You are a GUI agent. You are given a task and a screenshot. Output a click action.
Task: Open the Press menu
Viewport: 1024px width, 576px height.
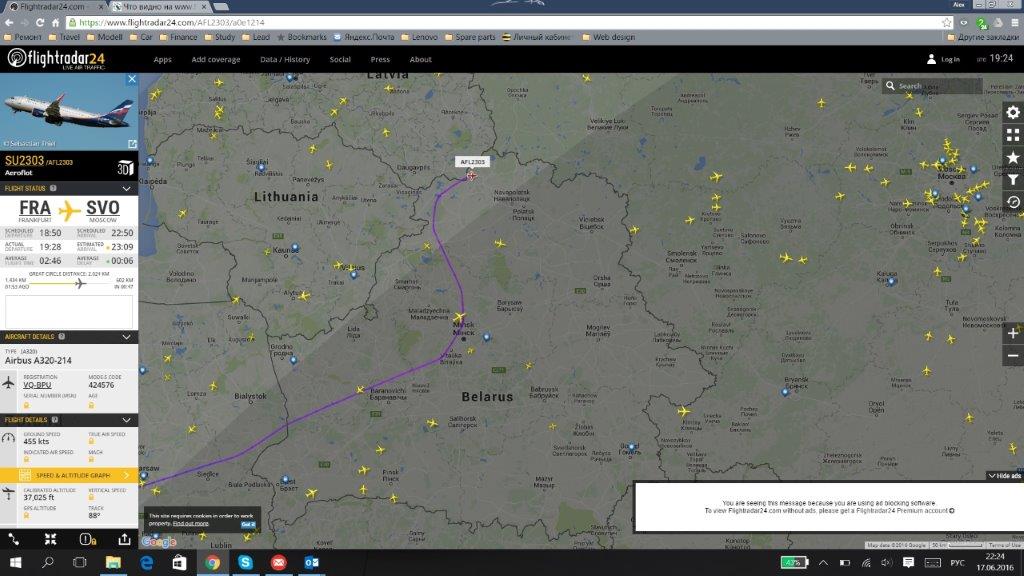tap(380, 59)
